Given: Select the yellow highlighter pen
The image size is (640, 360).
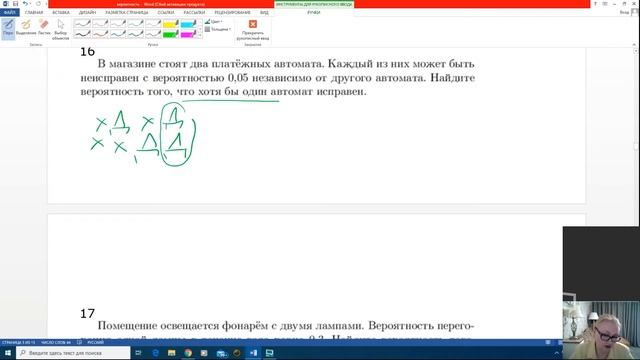Looking at the screenshot, I should [x=171, y=24].
